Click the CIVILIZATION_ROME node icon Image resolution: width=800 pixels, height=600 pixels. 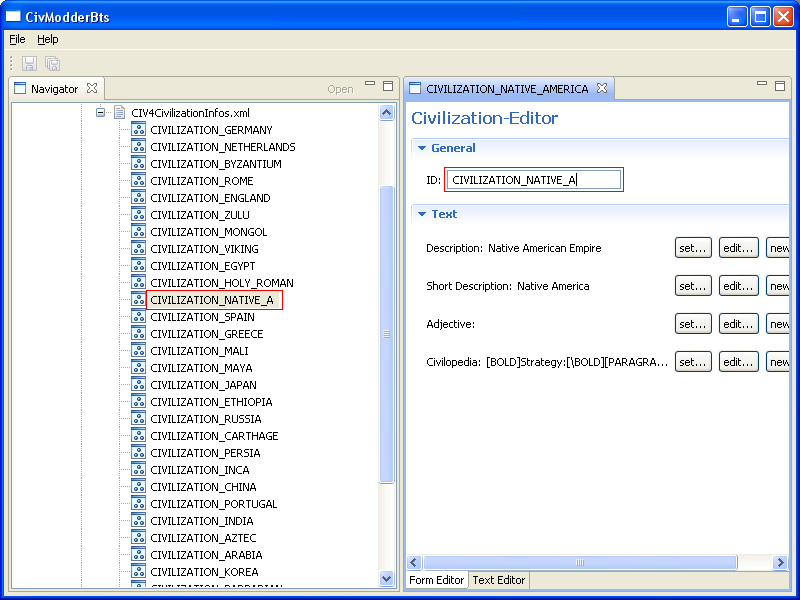pyautogui.click(x=138, y=181)
